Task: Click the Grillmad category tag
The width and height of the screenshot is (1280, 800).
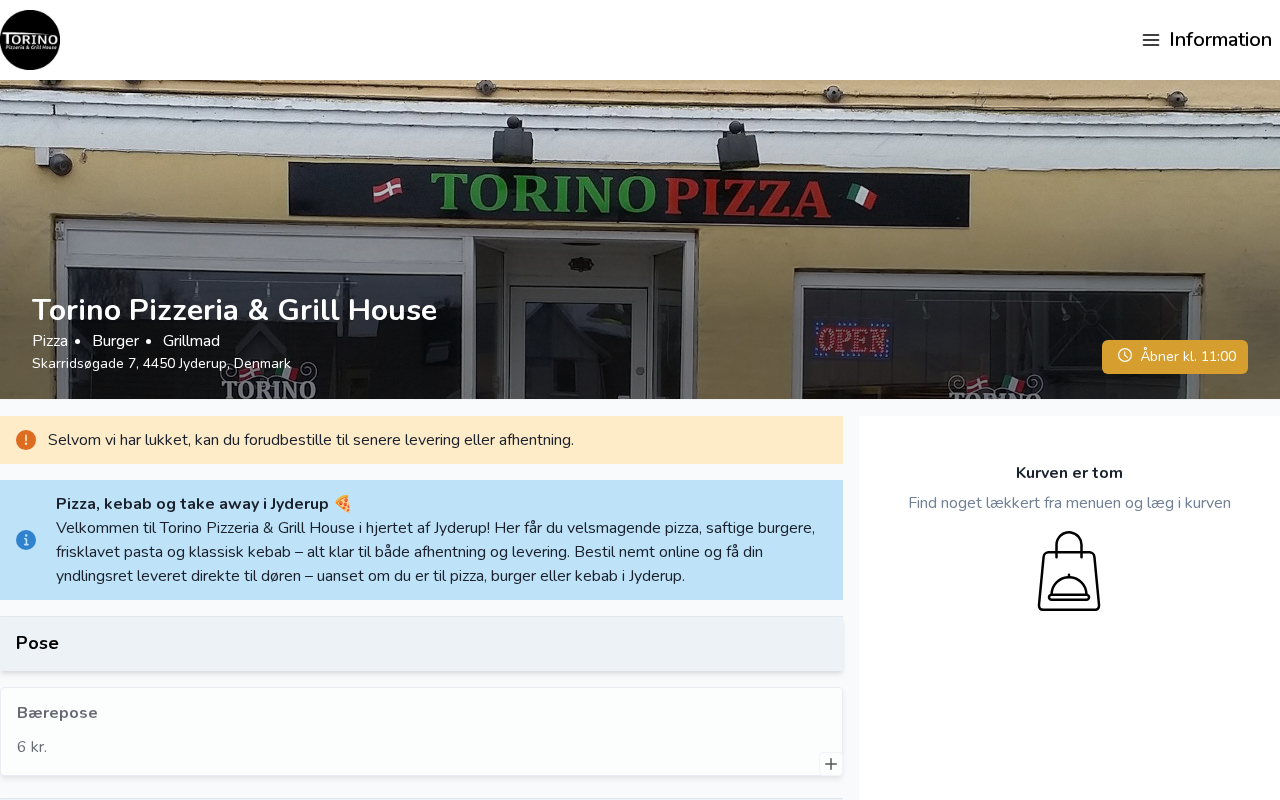Action: point(191,341)
